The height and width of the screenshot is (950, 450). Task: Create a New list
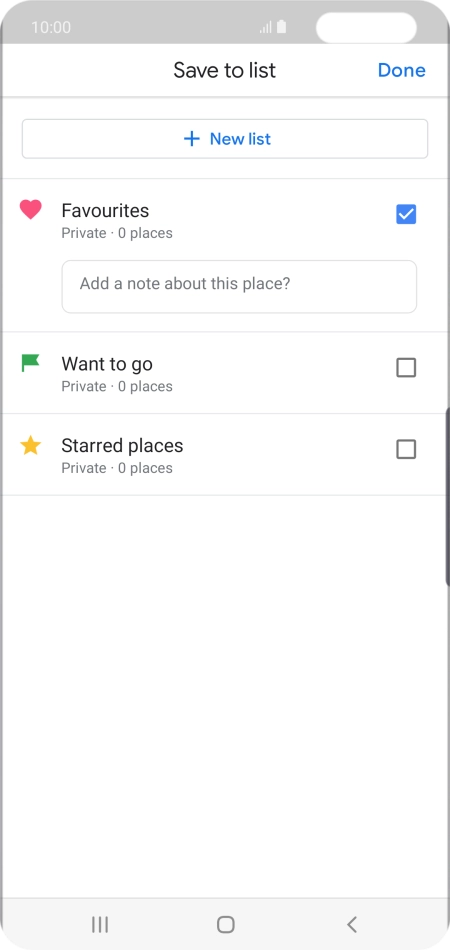pos(225,139)
